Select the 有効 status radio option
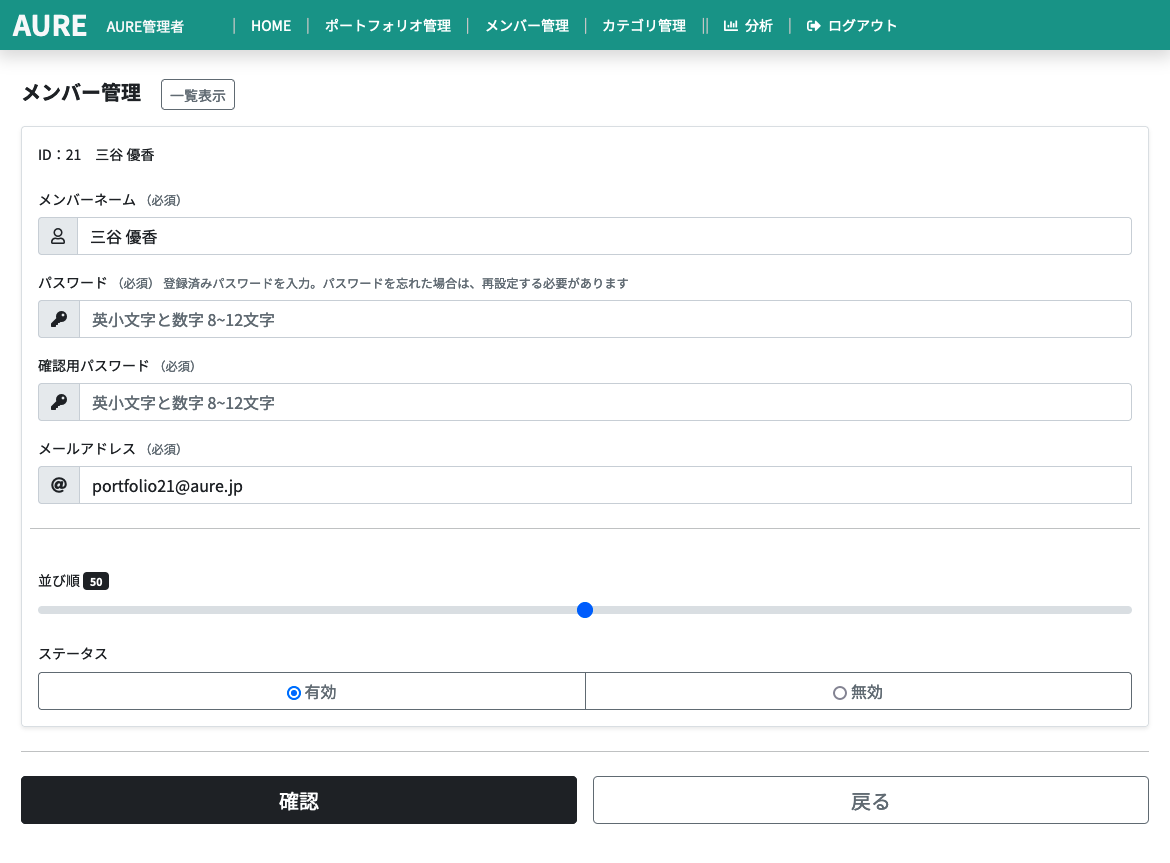 click(x=311, y=692)
